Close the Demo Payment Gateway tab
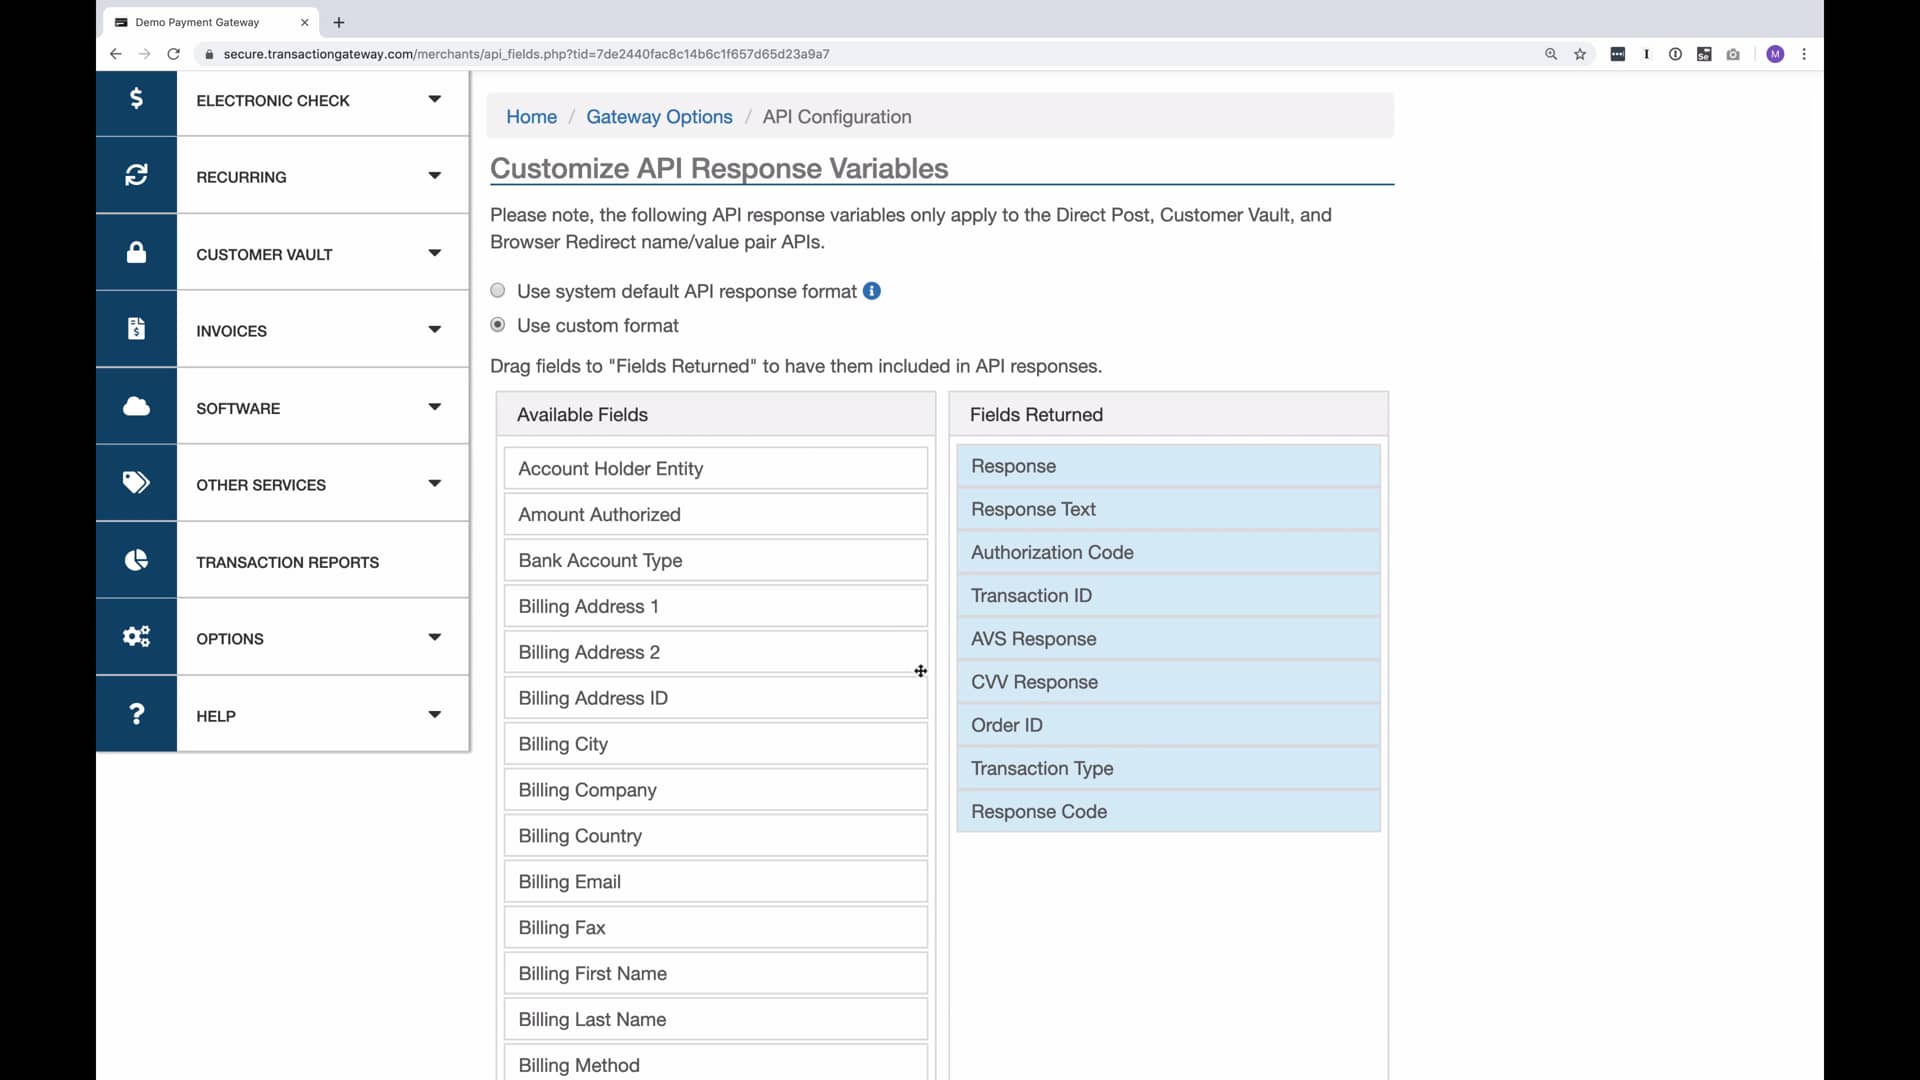 tap(305, 22)
